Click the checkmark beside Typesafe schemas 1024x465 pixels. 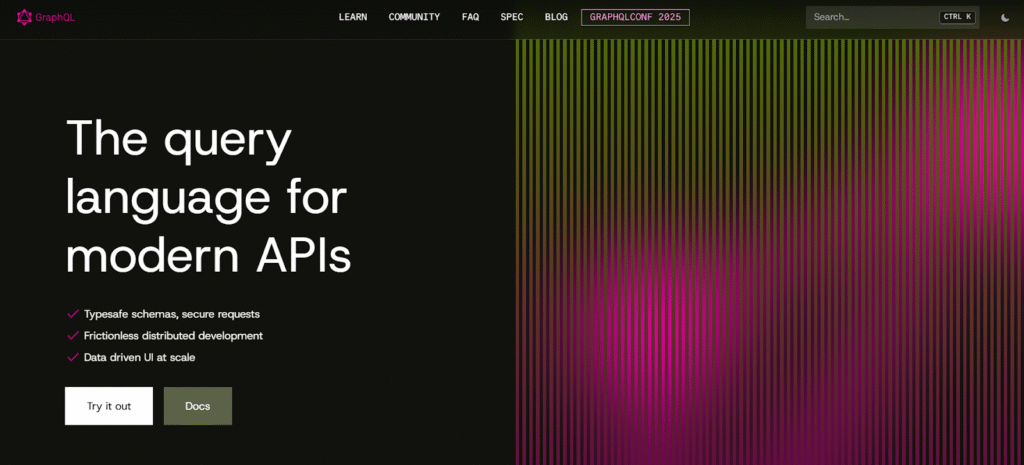click(72, 314)
